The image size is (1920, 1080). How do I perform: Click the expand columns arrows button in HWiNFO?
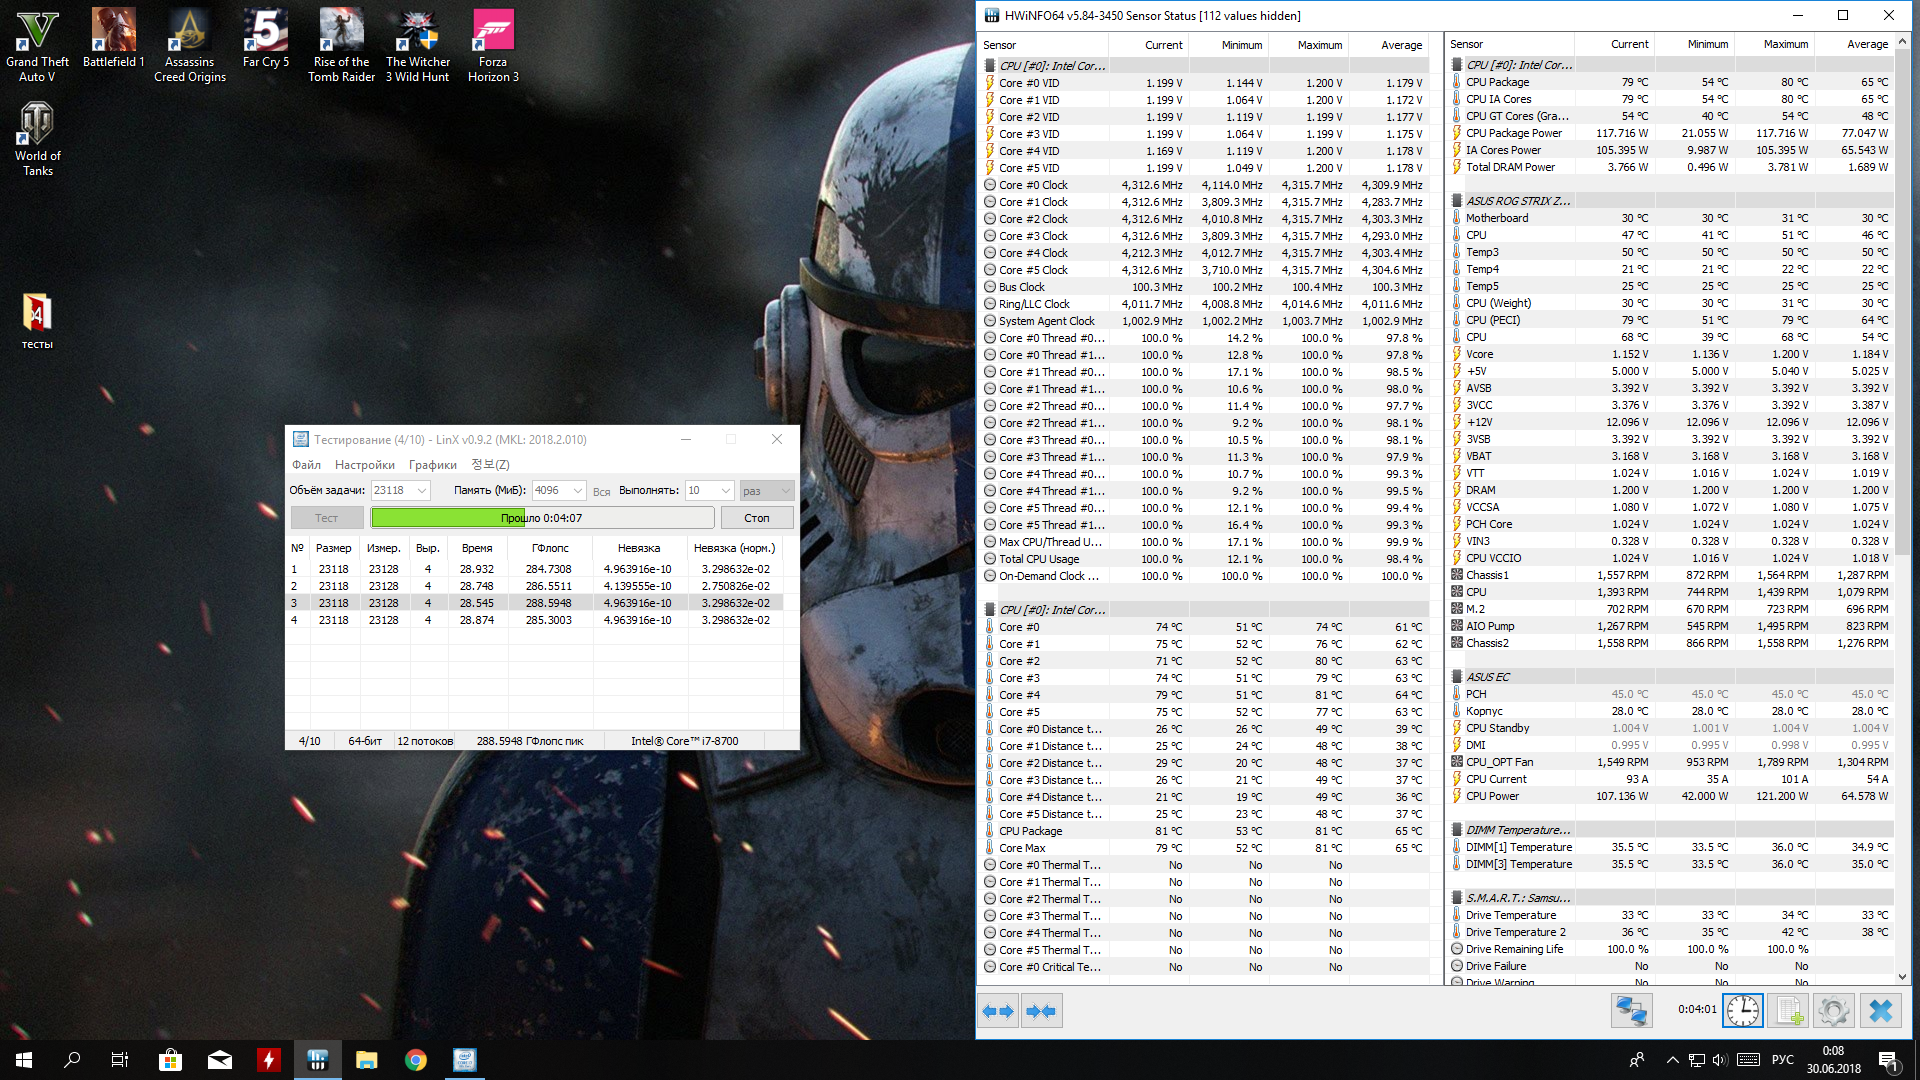pyautogui.click(x=998, y=1011)
